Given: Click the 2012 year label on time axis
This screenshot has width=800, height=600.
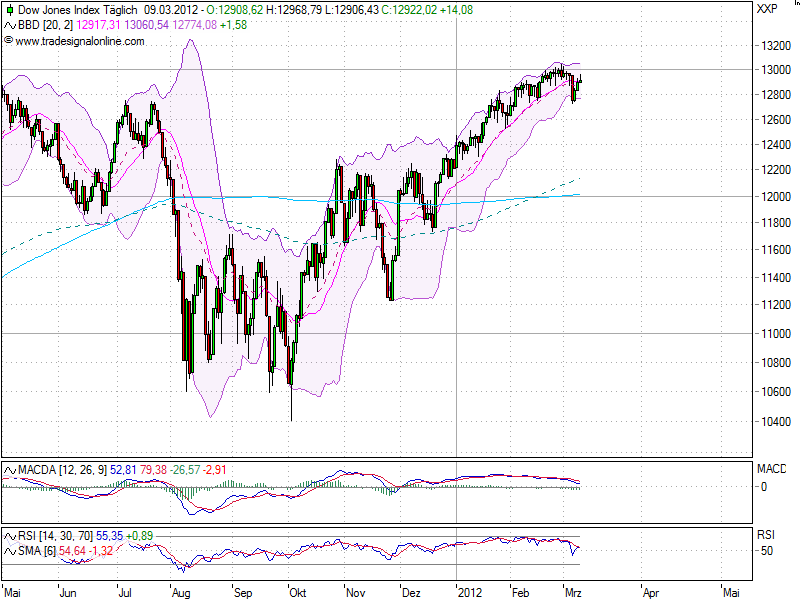Looking at the screenshot, I should [470, 593].
